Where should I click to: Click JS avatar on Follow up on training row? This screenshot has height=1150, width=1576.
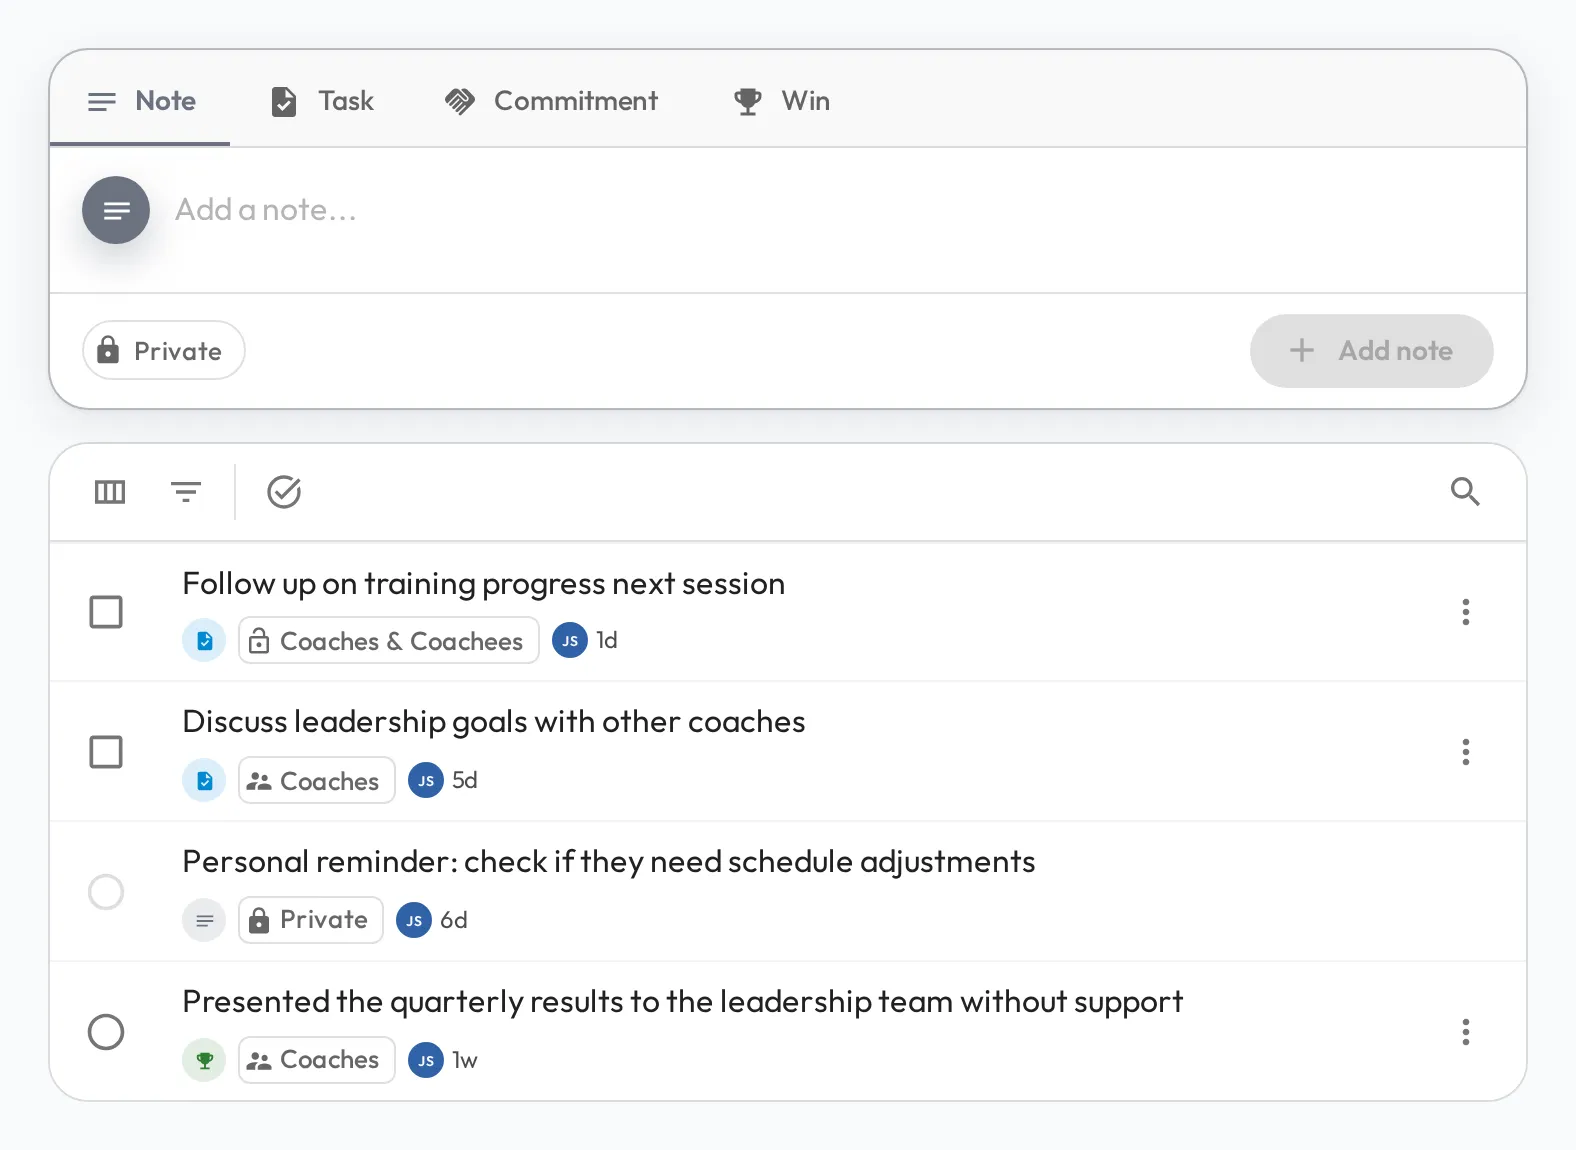click(x=570, y=641)
